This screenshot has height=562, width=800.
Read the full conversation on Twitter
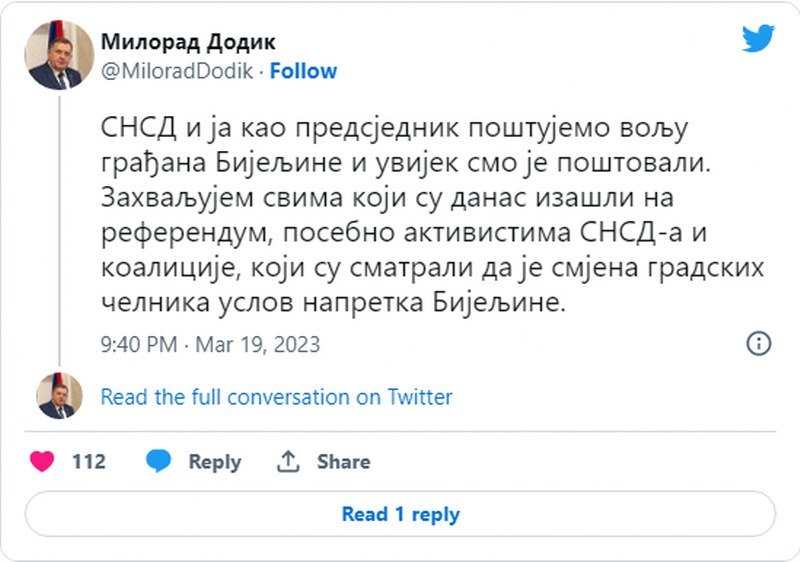click(276, 397)
